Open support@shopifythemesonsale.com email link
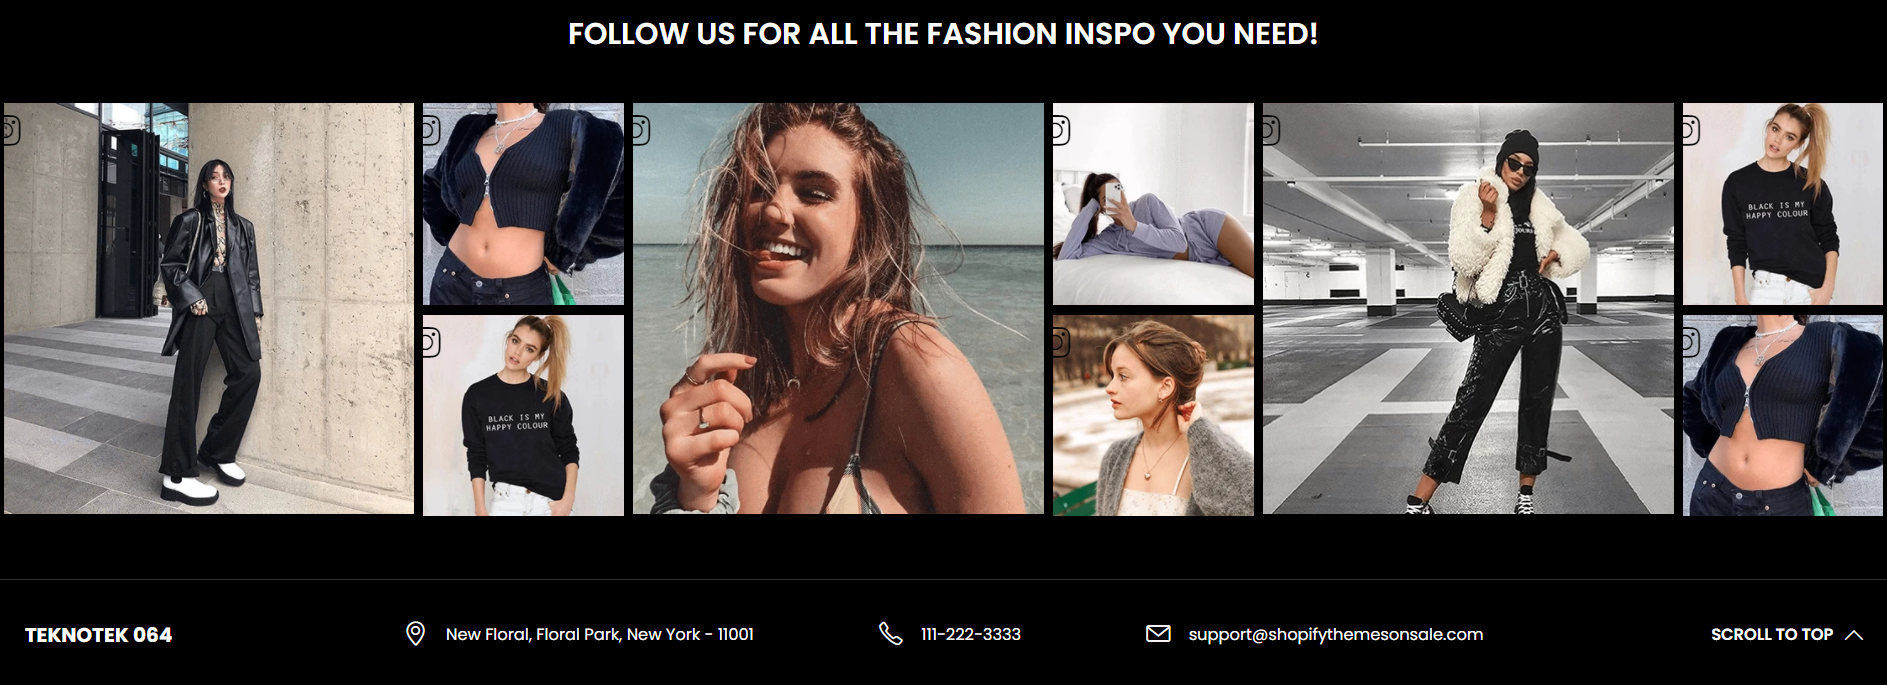The height and width of the screenshot is (685, 1887). coord(1335,634)
